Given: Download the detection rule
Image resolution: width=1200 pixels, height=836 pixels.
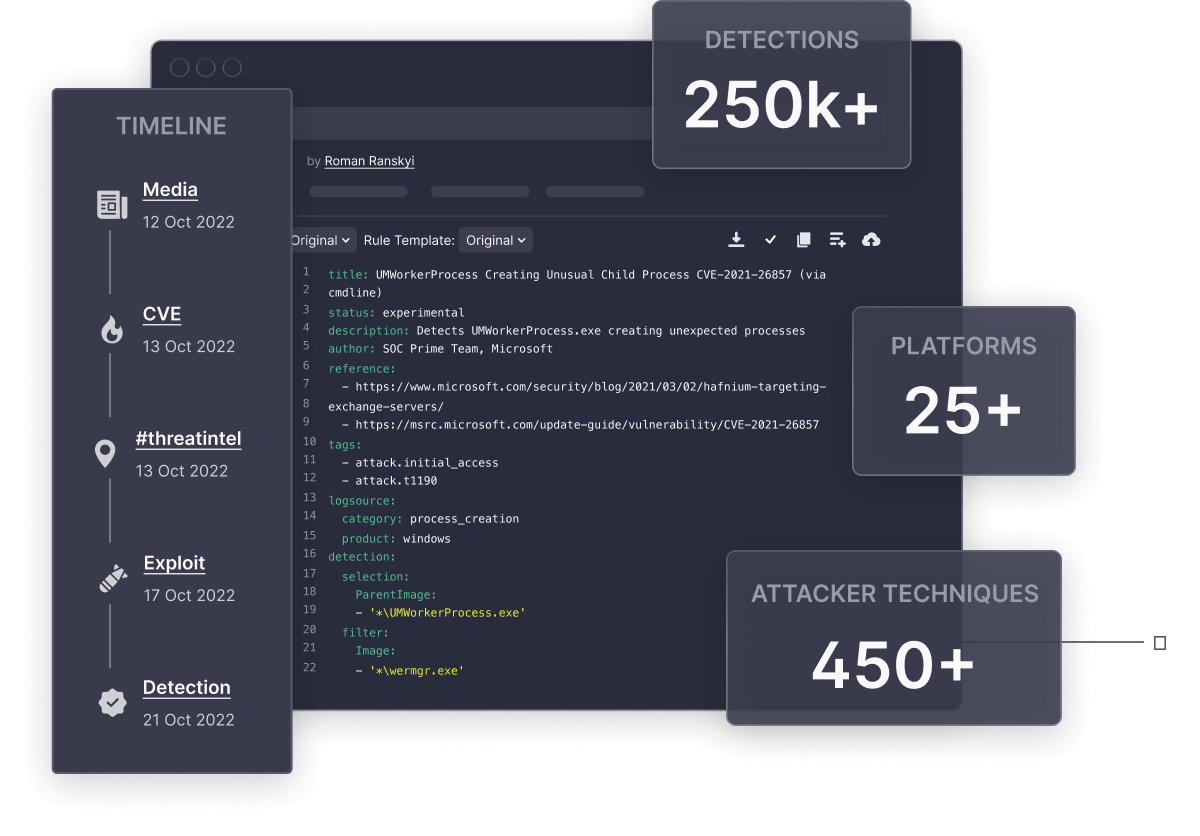Looking at the screenshot, I should 737,240.
